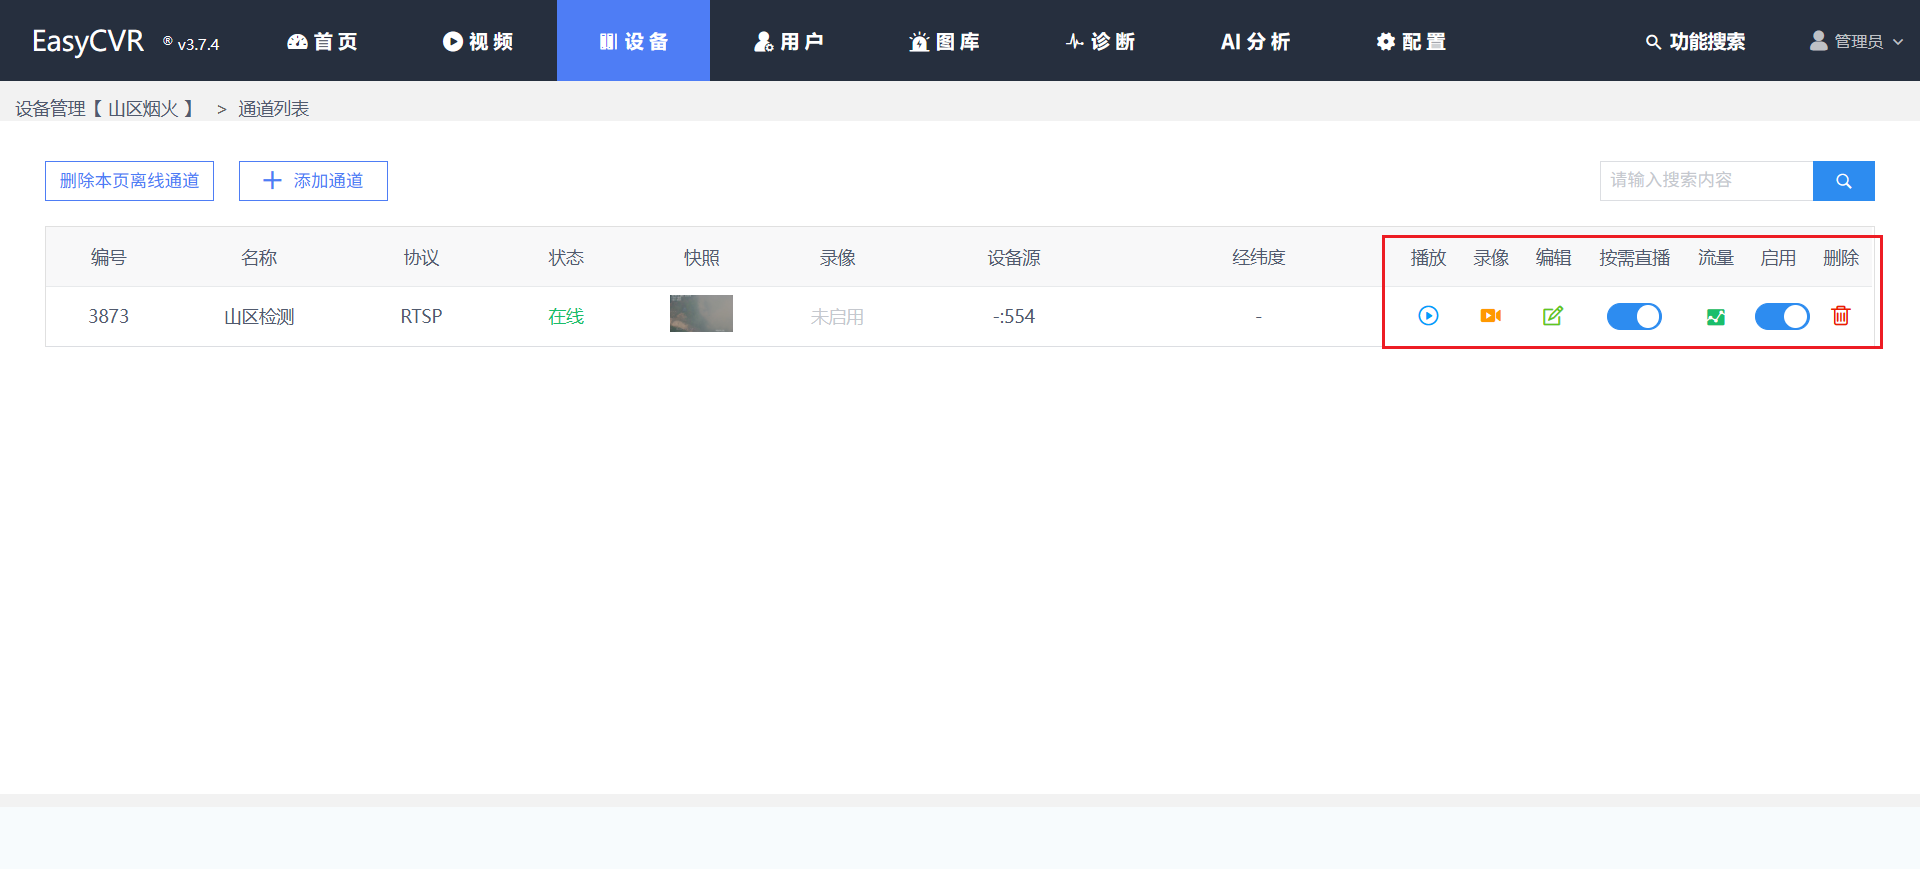The image size is (1920, 869).
Task: Delete channel 3873 with trash icon
Action: coord(1840,316)
